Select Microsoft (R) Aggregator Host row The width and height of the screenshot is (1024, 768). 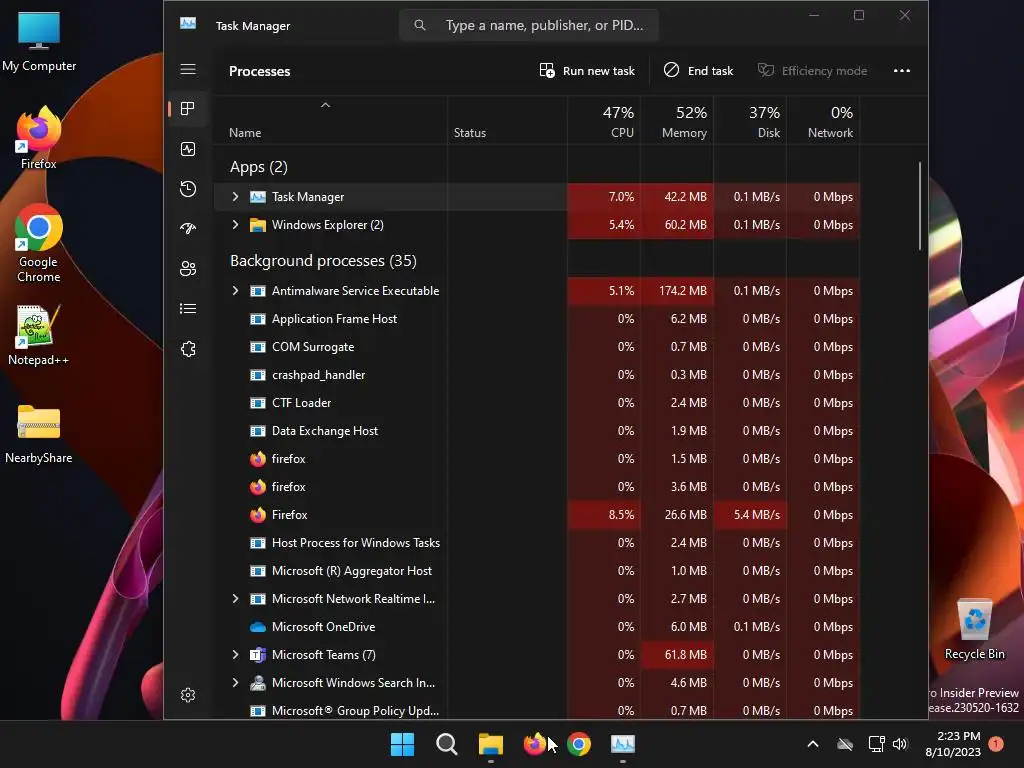pos(536,571)
